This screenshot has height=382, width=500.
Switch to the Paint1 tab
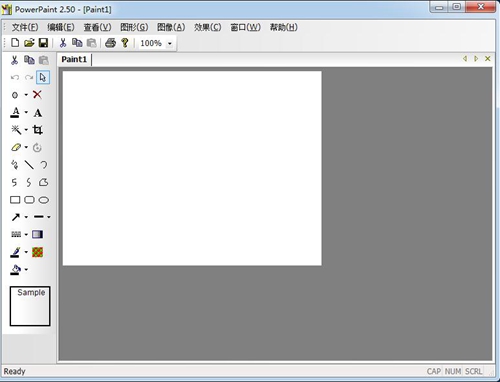(74, 59)
